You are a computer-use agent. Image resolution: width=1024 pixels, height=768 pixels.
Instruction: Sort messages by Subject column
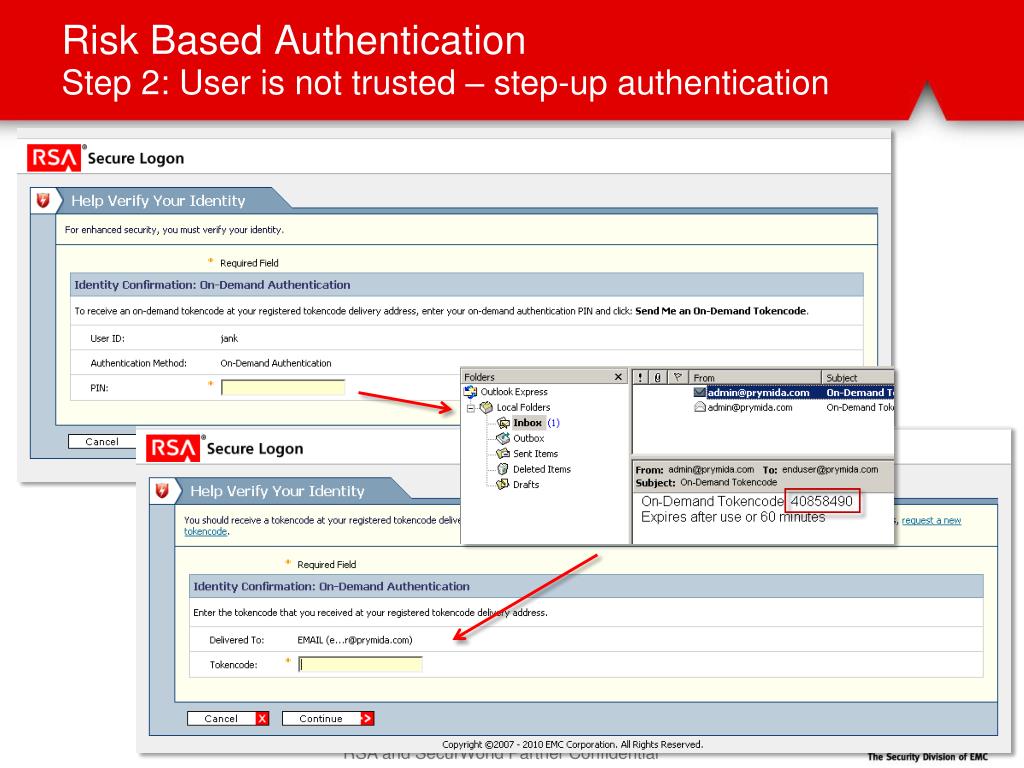click(x=857, y=377)
